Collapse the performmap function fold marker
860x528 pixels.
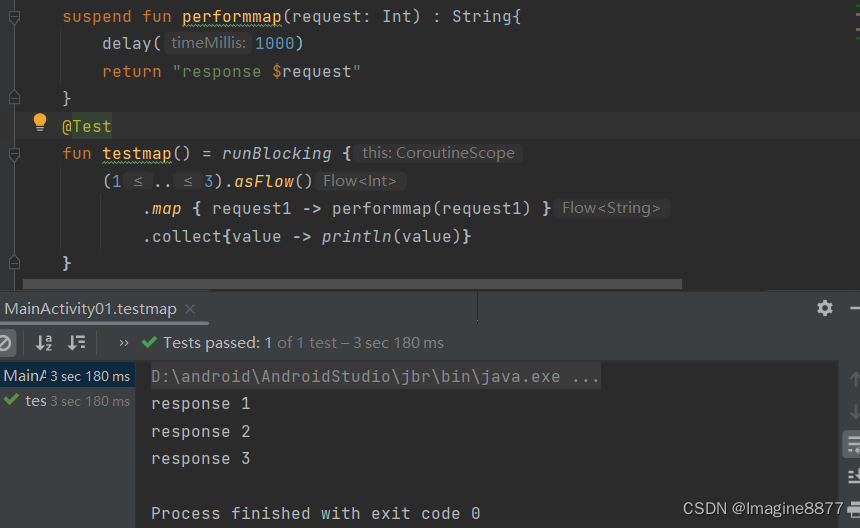pyautogui.click(x=15, y=17)
